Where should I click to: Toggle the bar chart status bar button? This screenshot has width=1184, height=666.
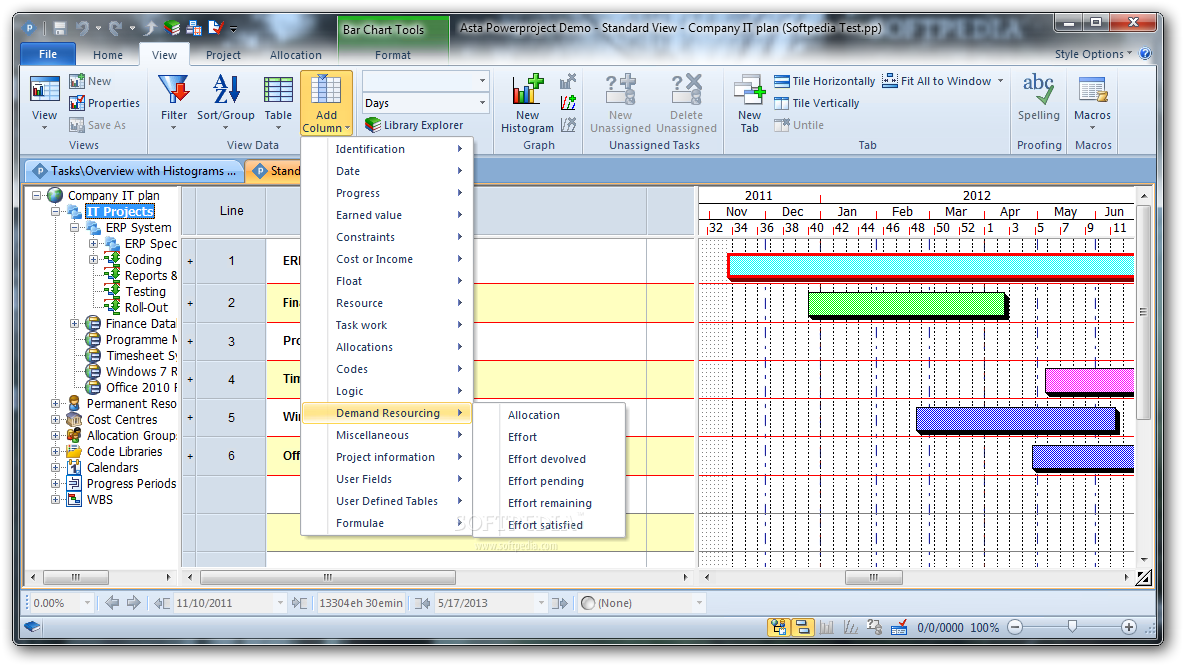[x=802, y=627]
